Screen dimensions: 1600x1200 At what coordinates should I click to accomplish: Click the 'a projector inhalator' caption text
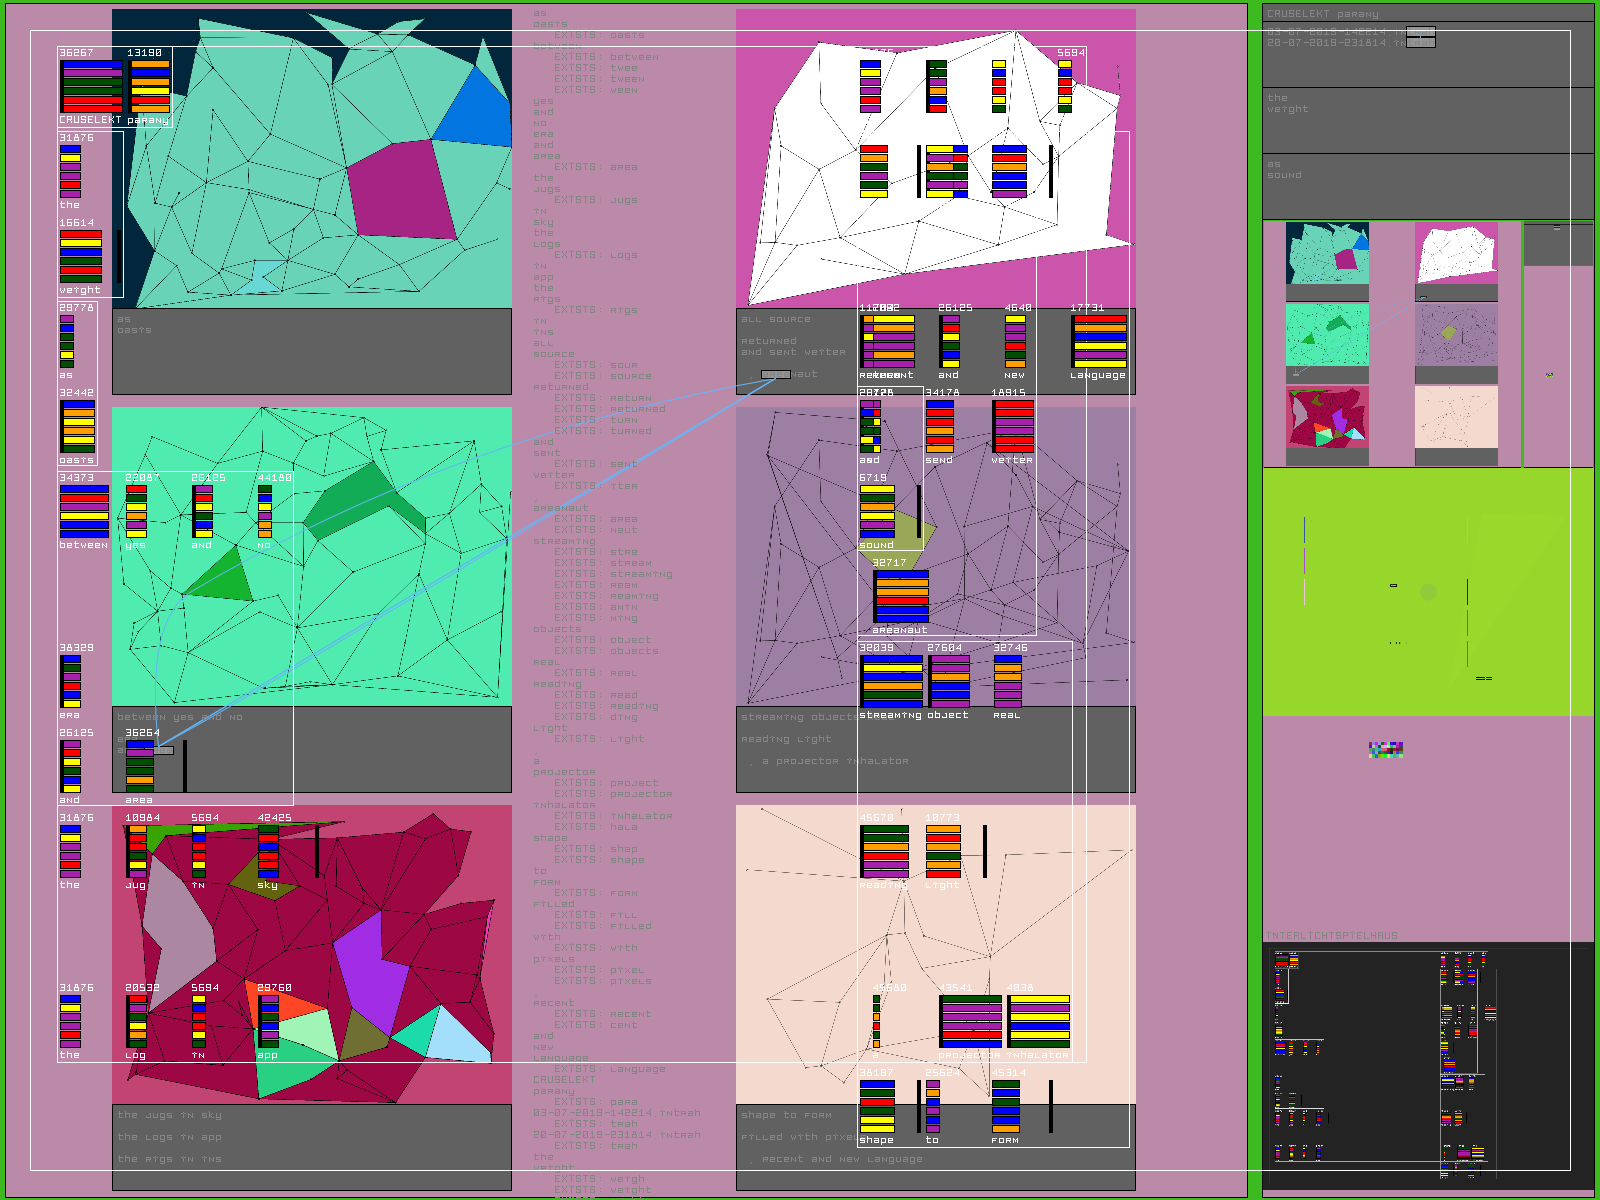[x=835, y=762]
